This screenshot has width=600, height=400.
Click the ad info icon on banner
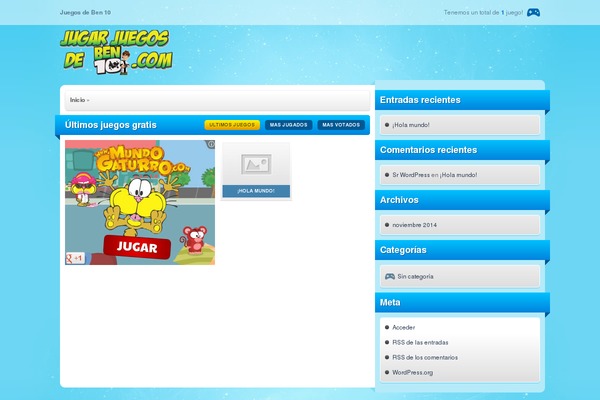pos(211,144)
